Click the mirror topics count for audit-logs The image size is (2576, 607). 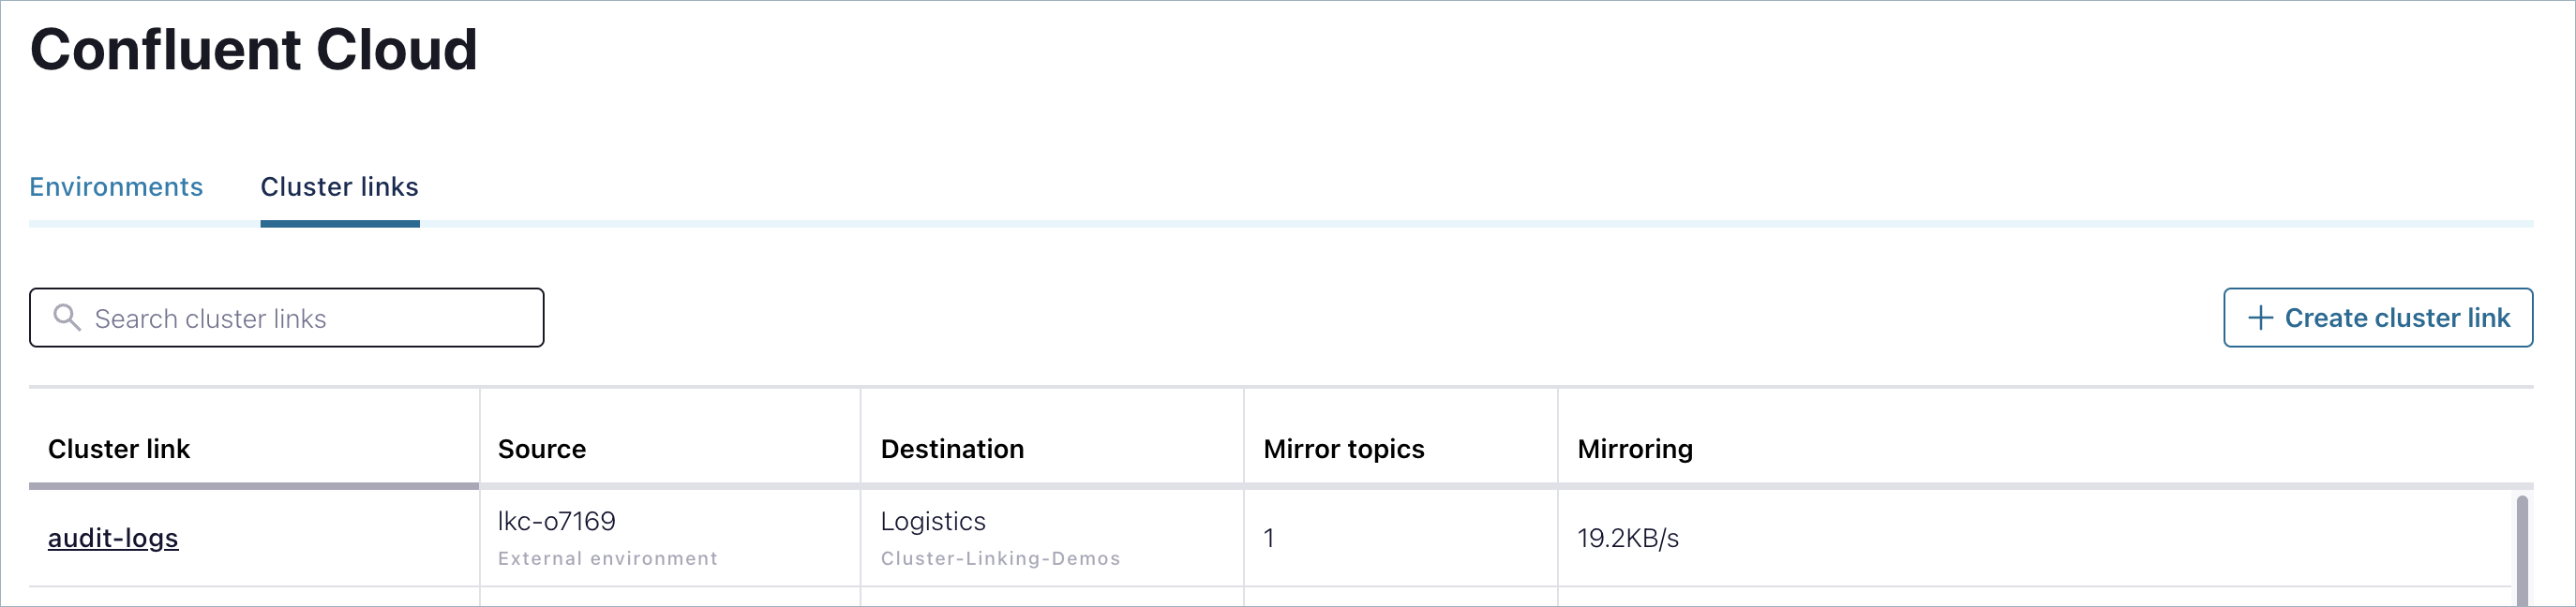(x=1269, y=538)
